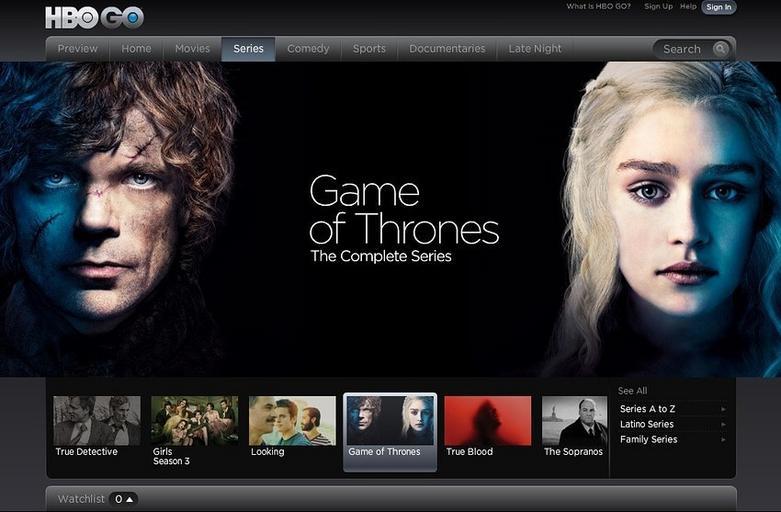Open the Help link

pos(688,6)
